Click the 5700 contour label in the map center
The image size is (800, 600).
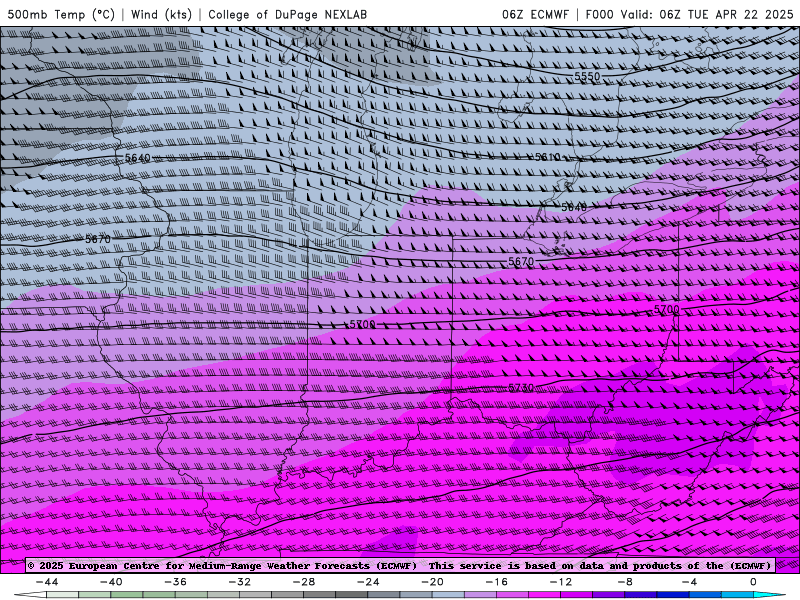coord(362,324)
